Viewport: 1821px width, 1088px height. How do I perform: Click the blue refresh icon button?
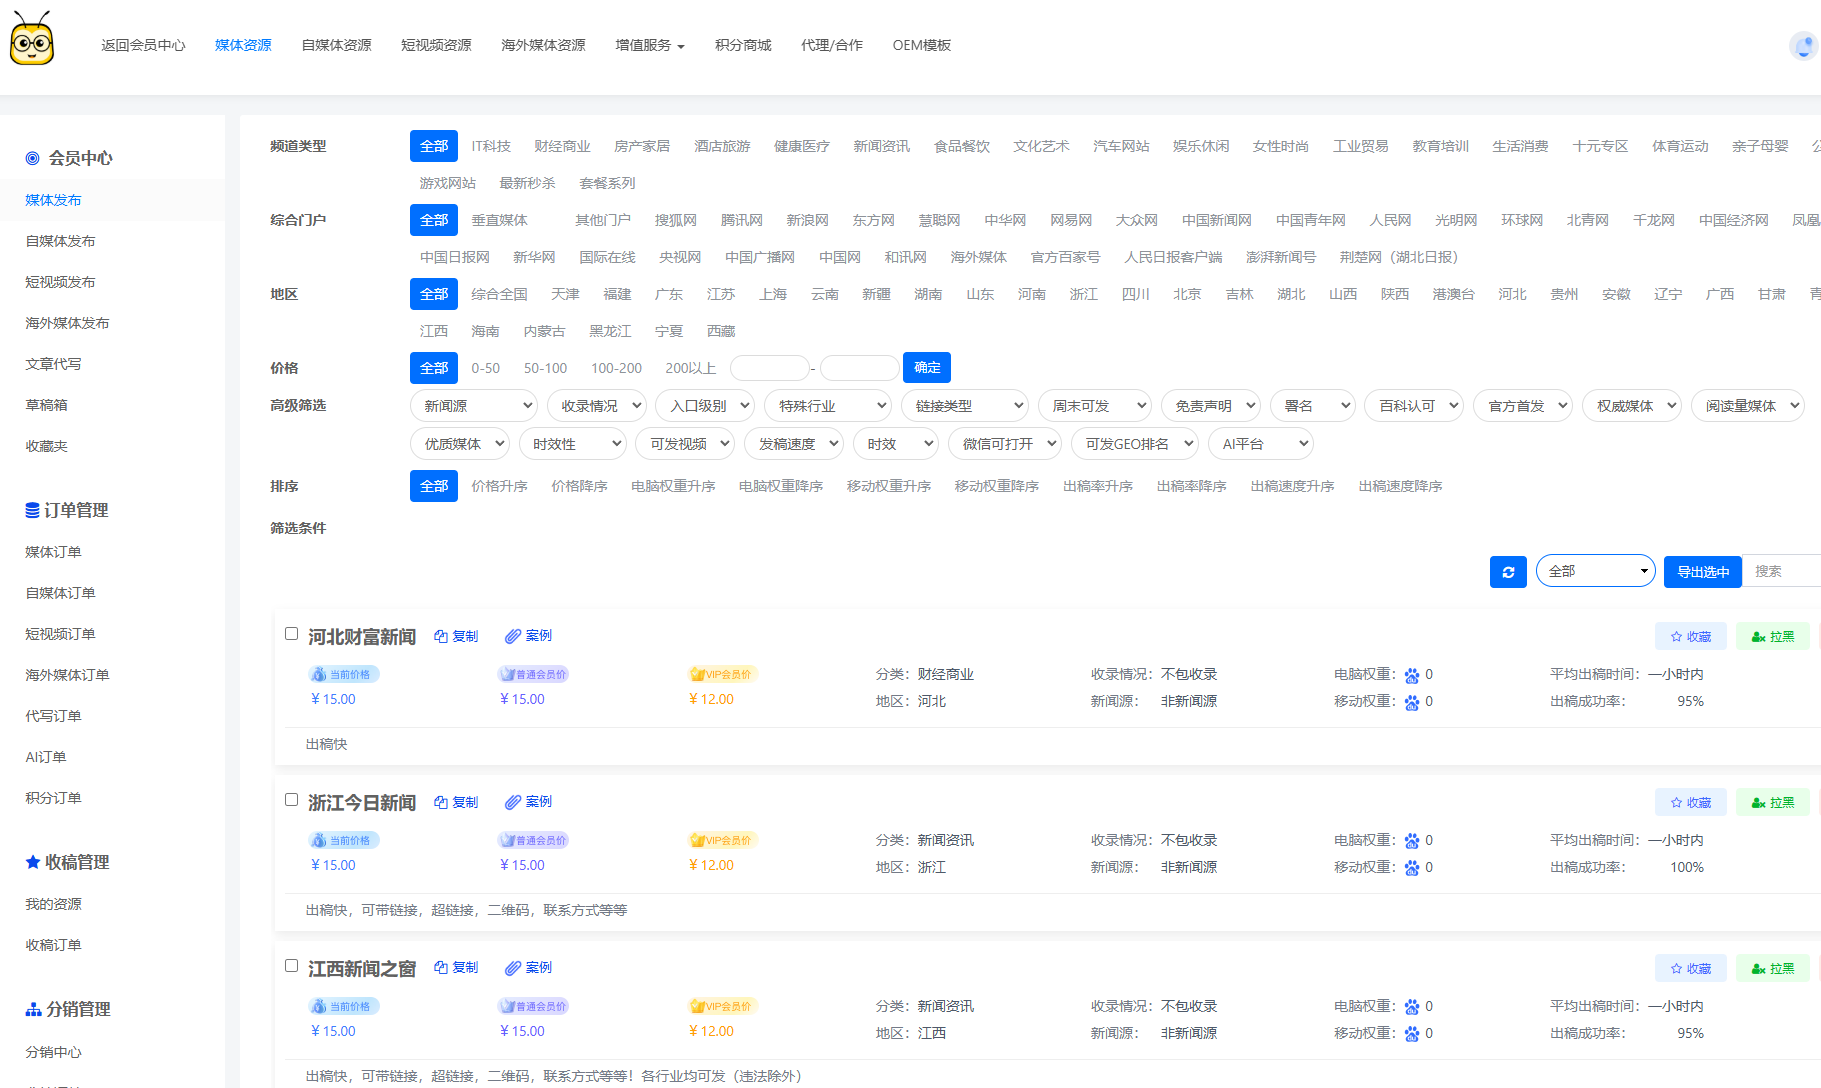[x=1508, y=572]
